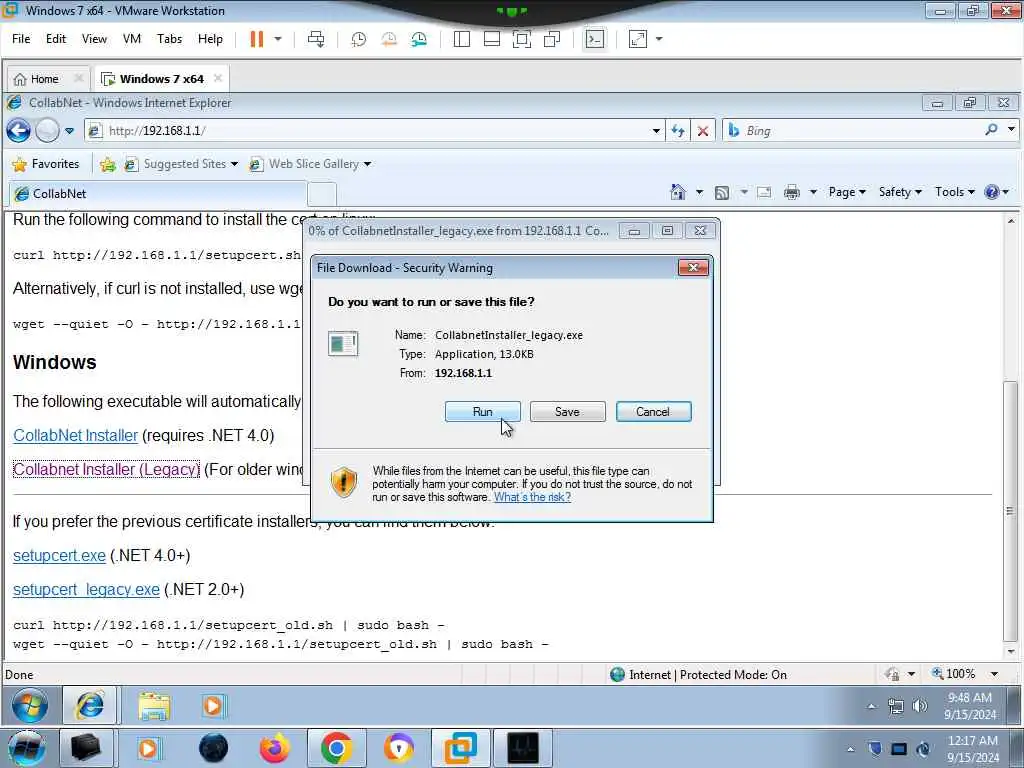Click the setupcert_legacy.exe link

pyautogui.click(x=86, y=590)
